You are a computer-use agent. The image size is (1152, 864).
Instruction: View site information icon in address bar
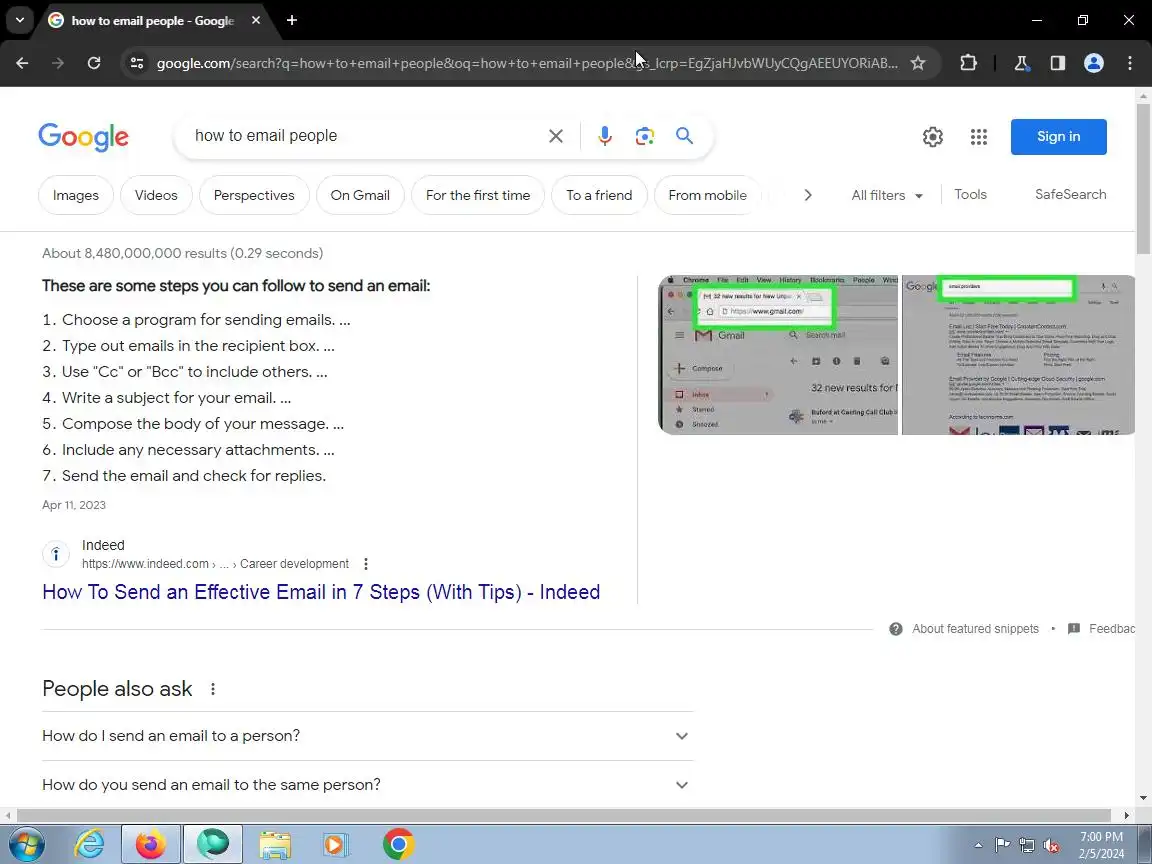[x=137, y=63]
